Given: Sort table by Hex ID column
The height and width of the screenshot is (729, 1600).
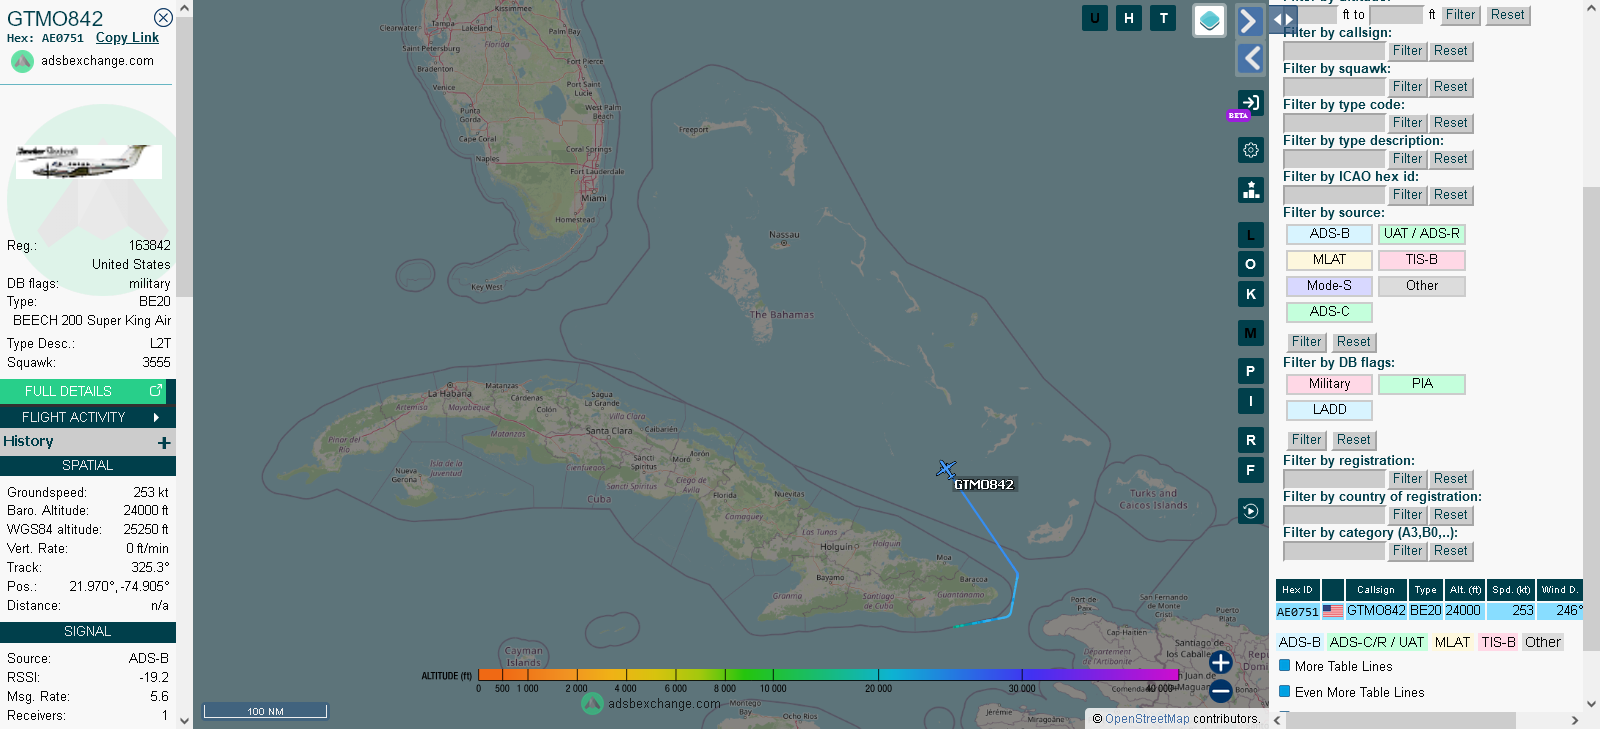Looking at the screenshot, I should 1298,590.
